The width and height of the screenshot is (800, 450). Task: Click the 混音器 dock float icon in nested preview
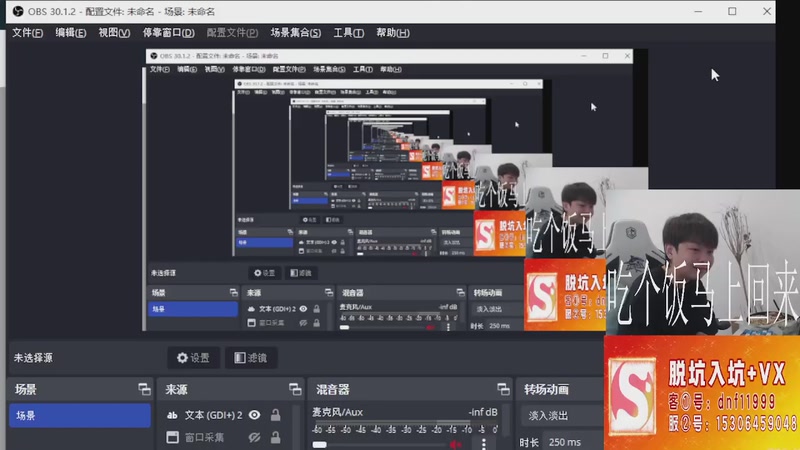[460, 292]
